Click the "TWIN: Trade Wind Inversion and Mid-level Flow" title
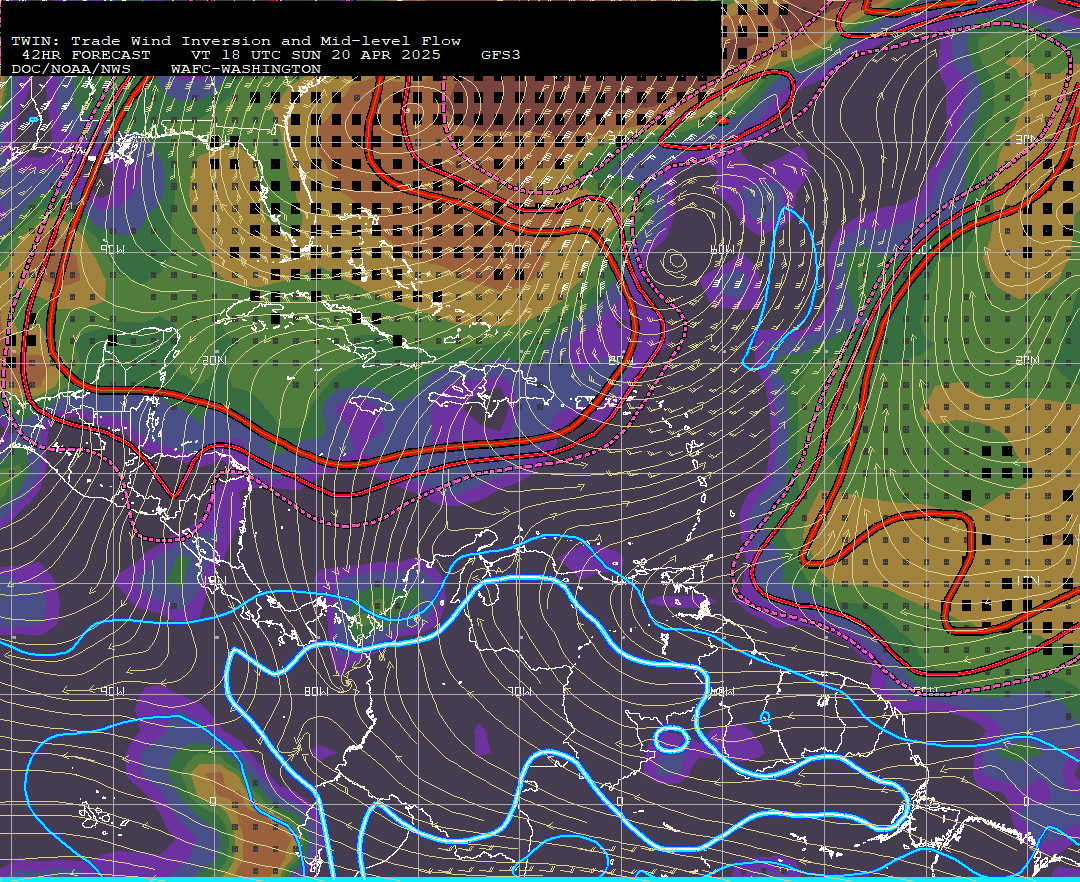Screen dimensions: 1080x882 coord(236,41)
